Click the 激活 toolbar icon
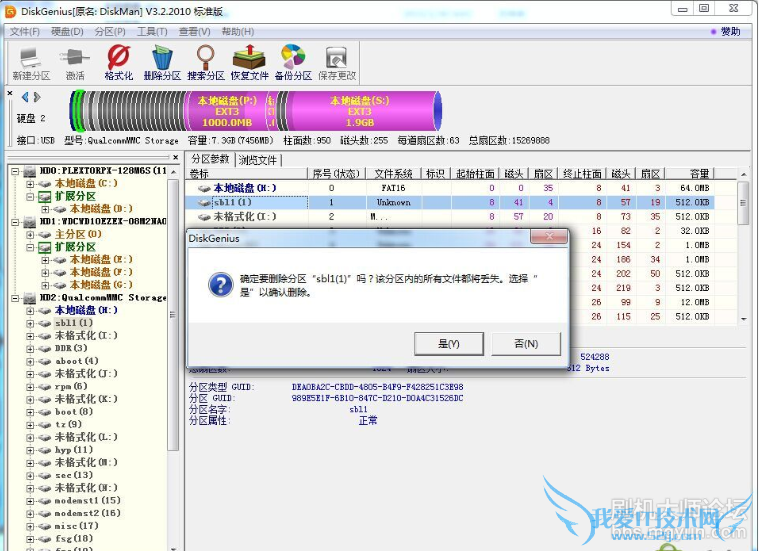 point(75,63)
